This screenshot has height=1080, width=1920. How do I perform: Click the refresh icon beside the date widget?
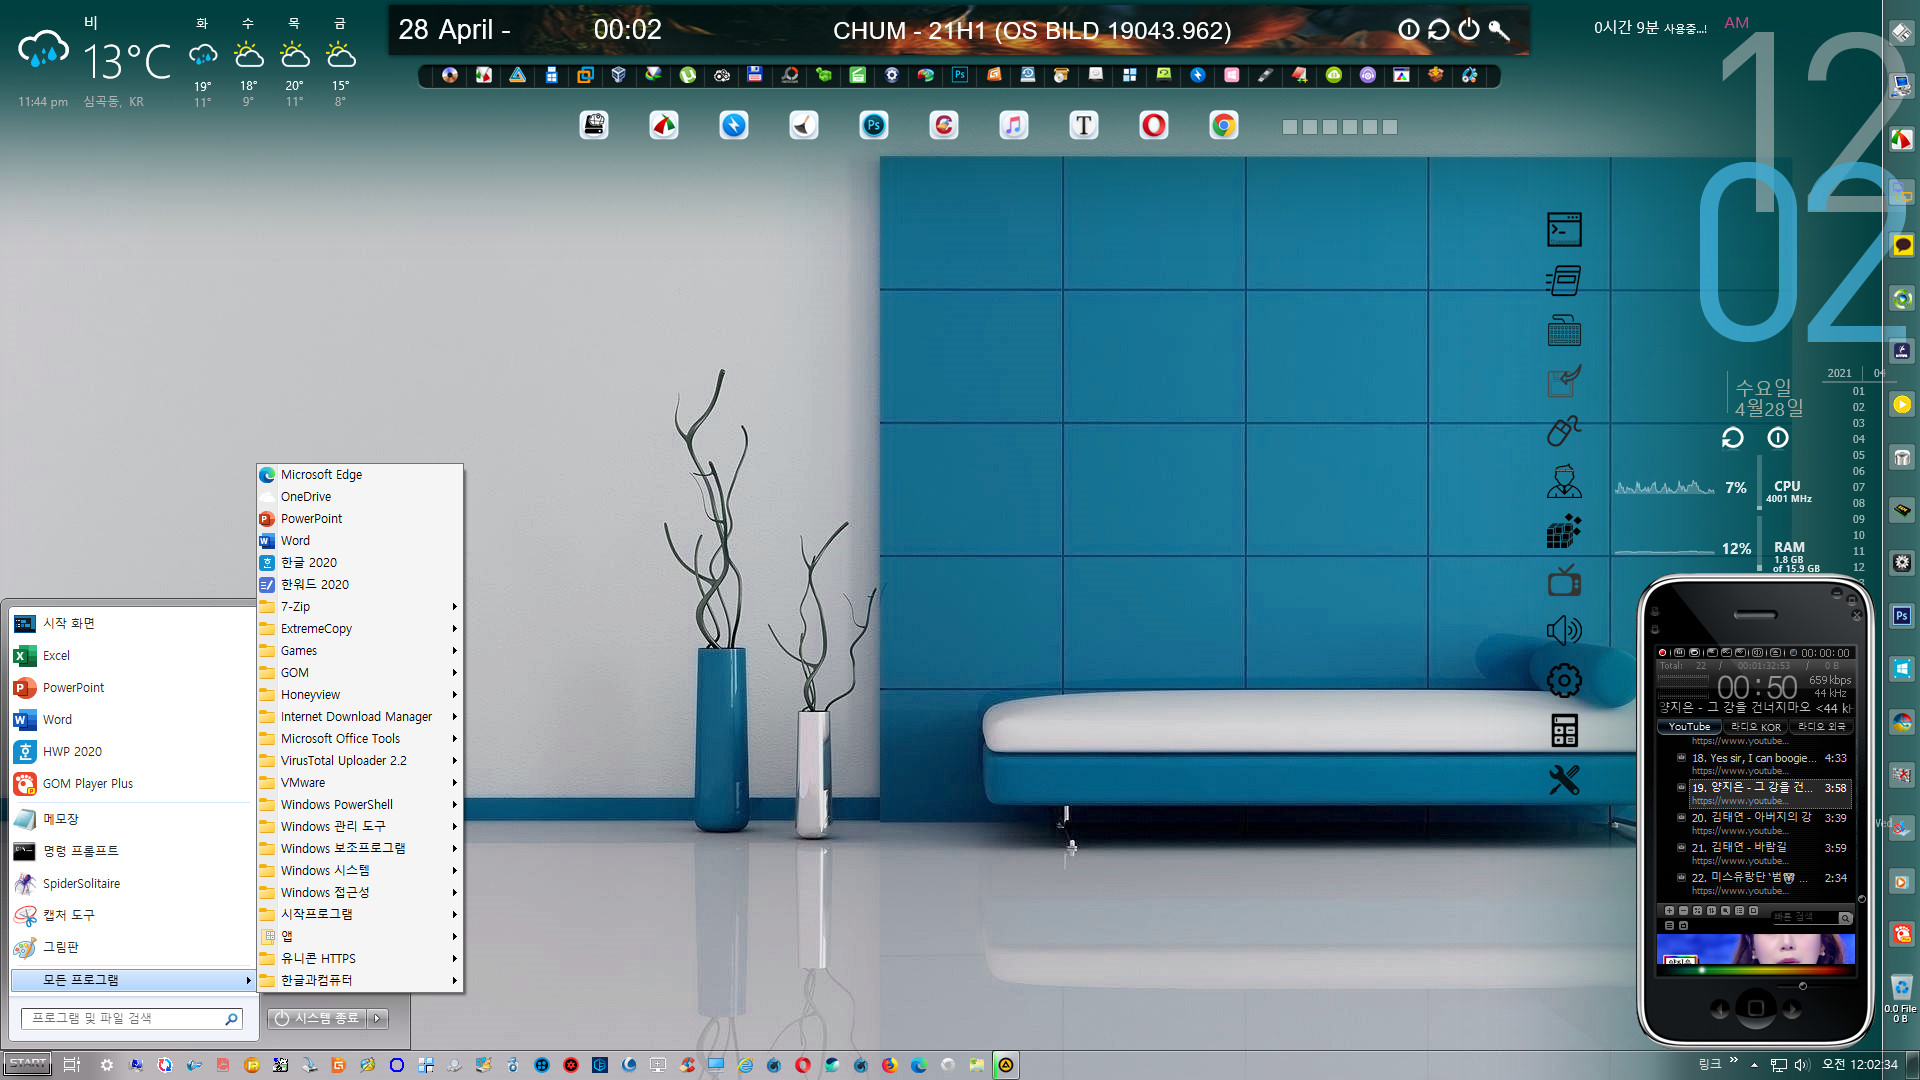point(1732,438)
